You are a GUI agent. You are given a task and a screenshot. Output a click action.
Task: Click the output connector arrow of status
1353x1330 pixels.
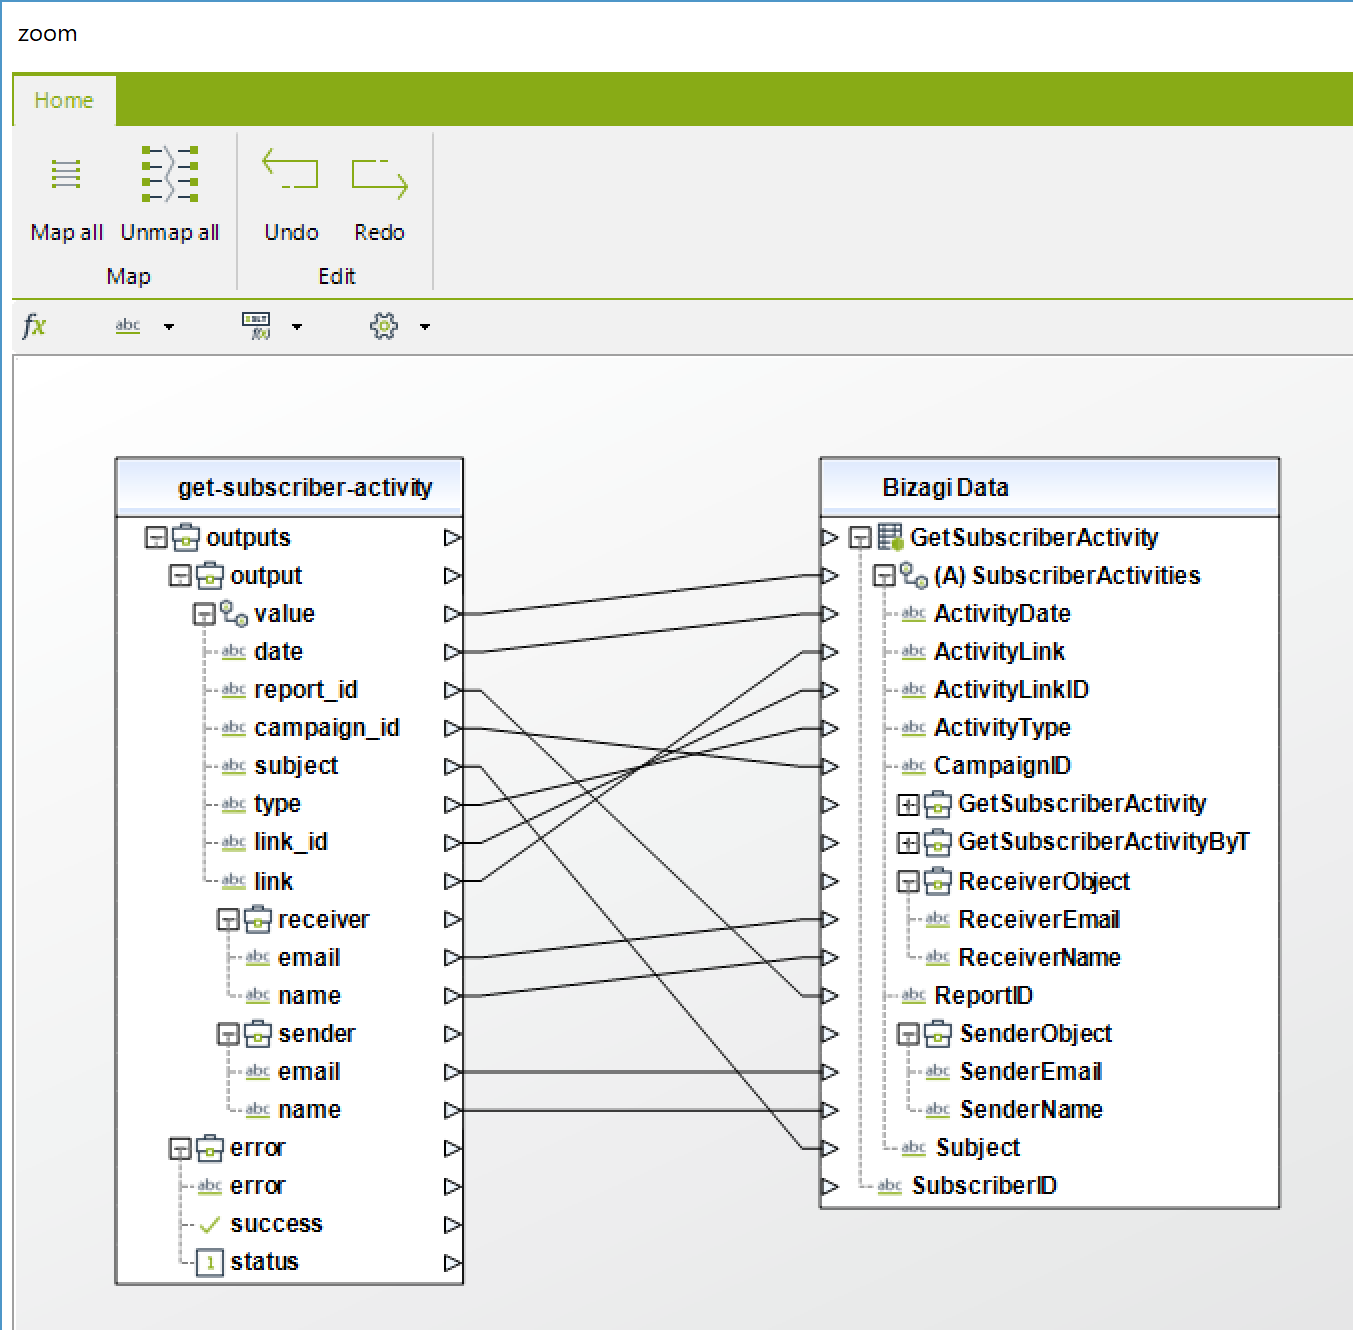[x=453, y=1263]
